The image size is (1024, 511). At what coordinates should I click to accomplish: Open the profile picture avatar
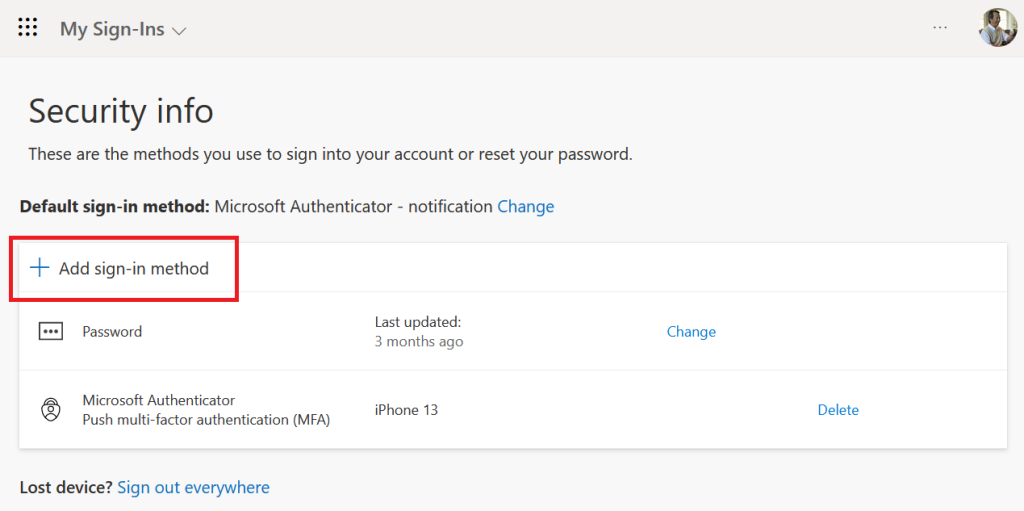[997, 28]
